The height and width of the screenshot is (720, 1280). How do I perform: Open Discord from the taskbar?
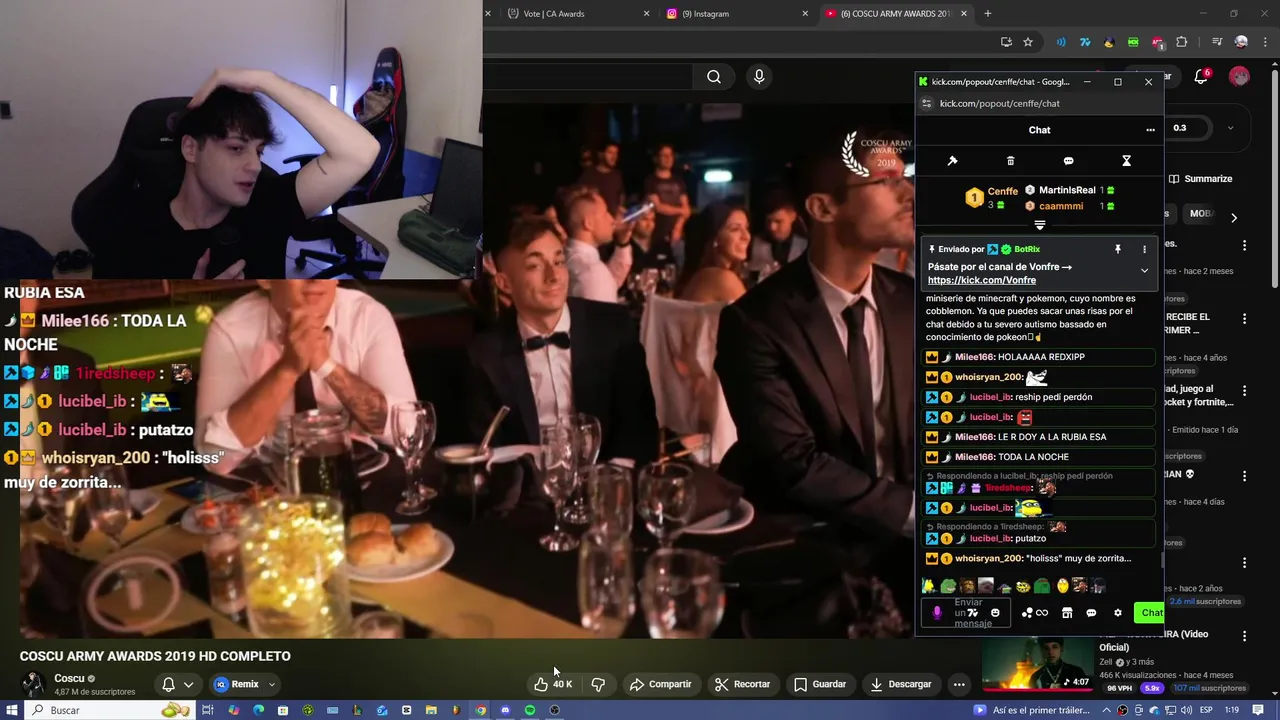tap(505, 710)
